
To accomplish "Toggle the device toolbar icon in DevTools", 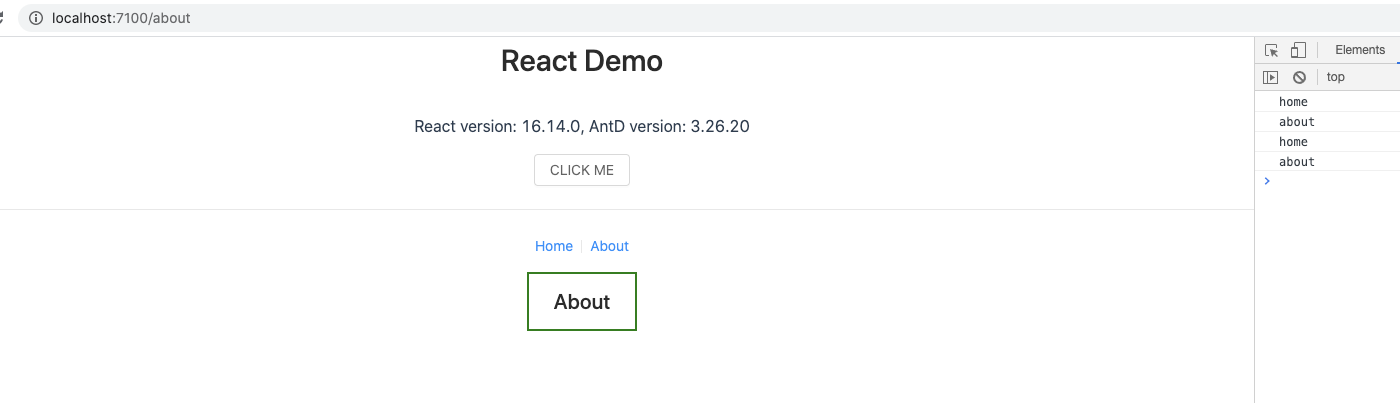I will tap(1298, 50).
